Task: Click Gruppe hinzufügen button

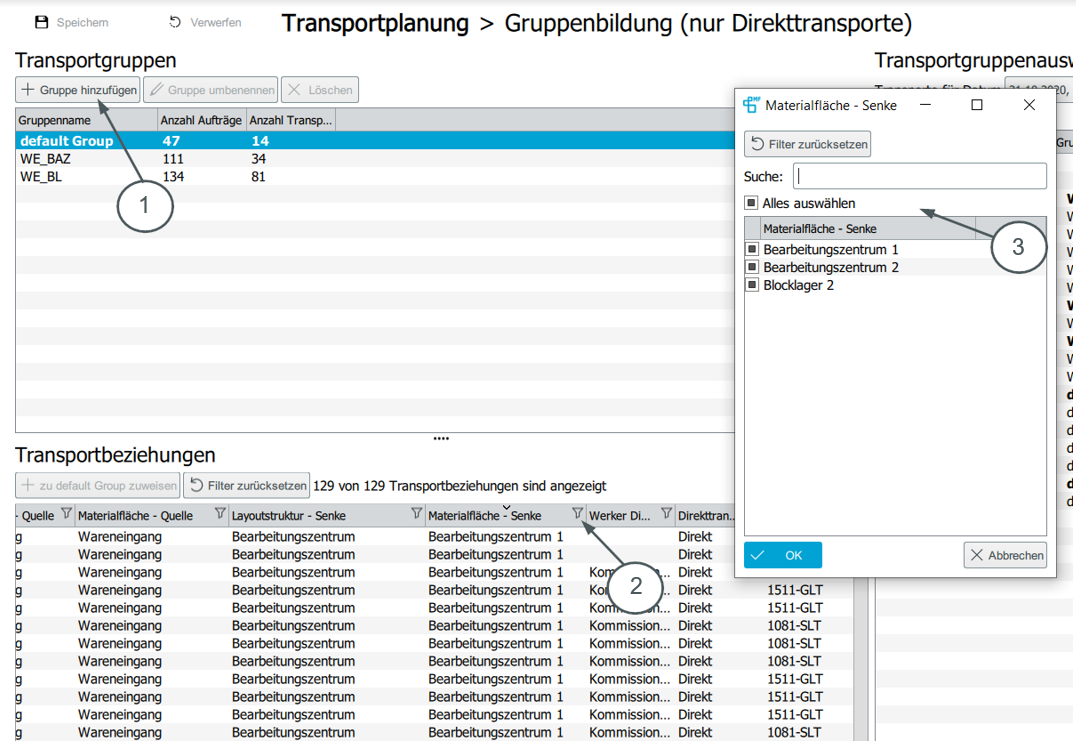Action: tap(79, 90)
